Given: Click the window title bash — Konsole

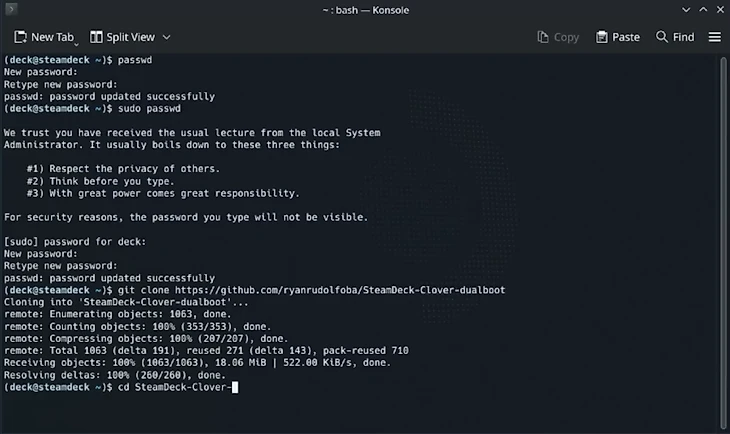Looking at the screenshot, I should (x=365, y=10).
